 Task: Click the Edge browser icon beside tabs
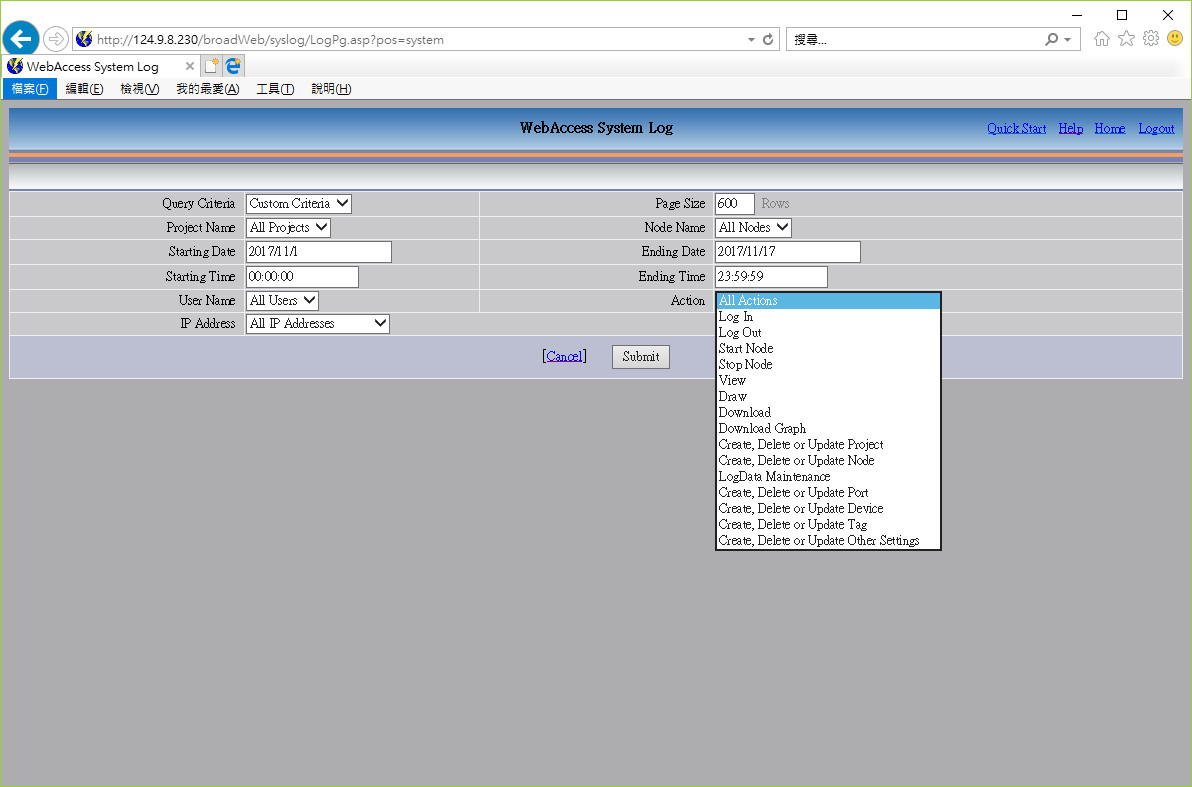coord(233,66)
